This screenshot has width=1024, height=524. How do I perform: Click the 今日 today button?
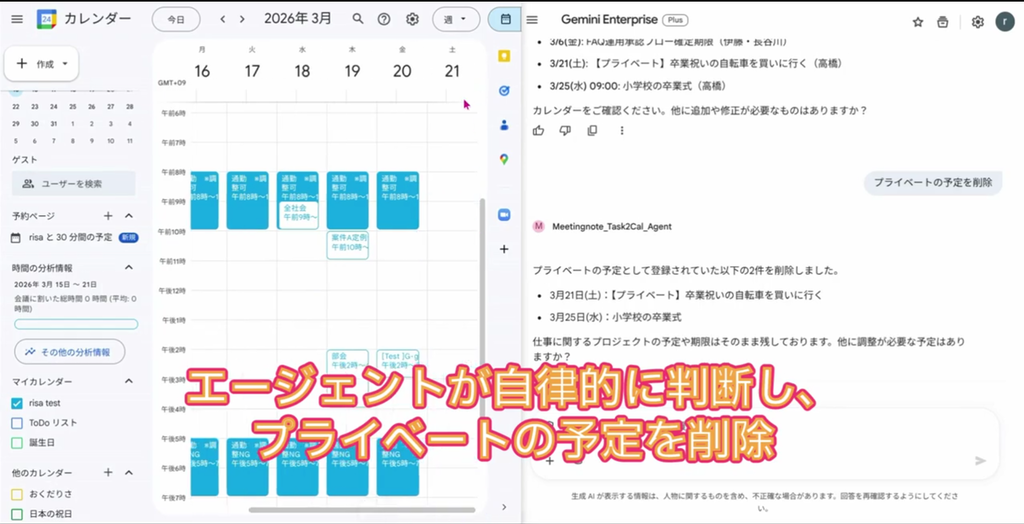click(x=176, y=19)
